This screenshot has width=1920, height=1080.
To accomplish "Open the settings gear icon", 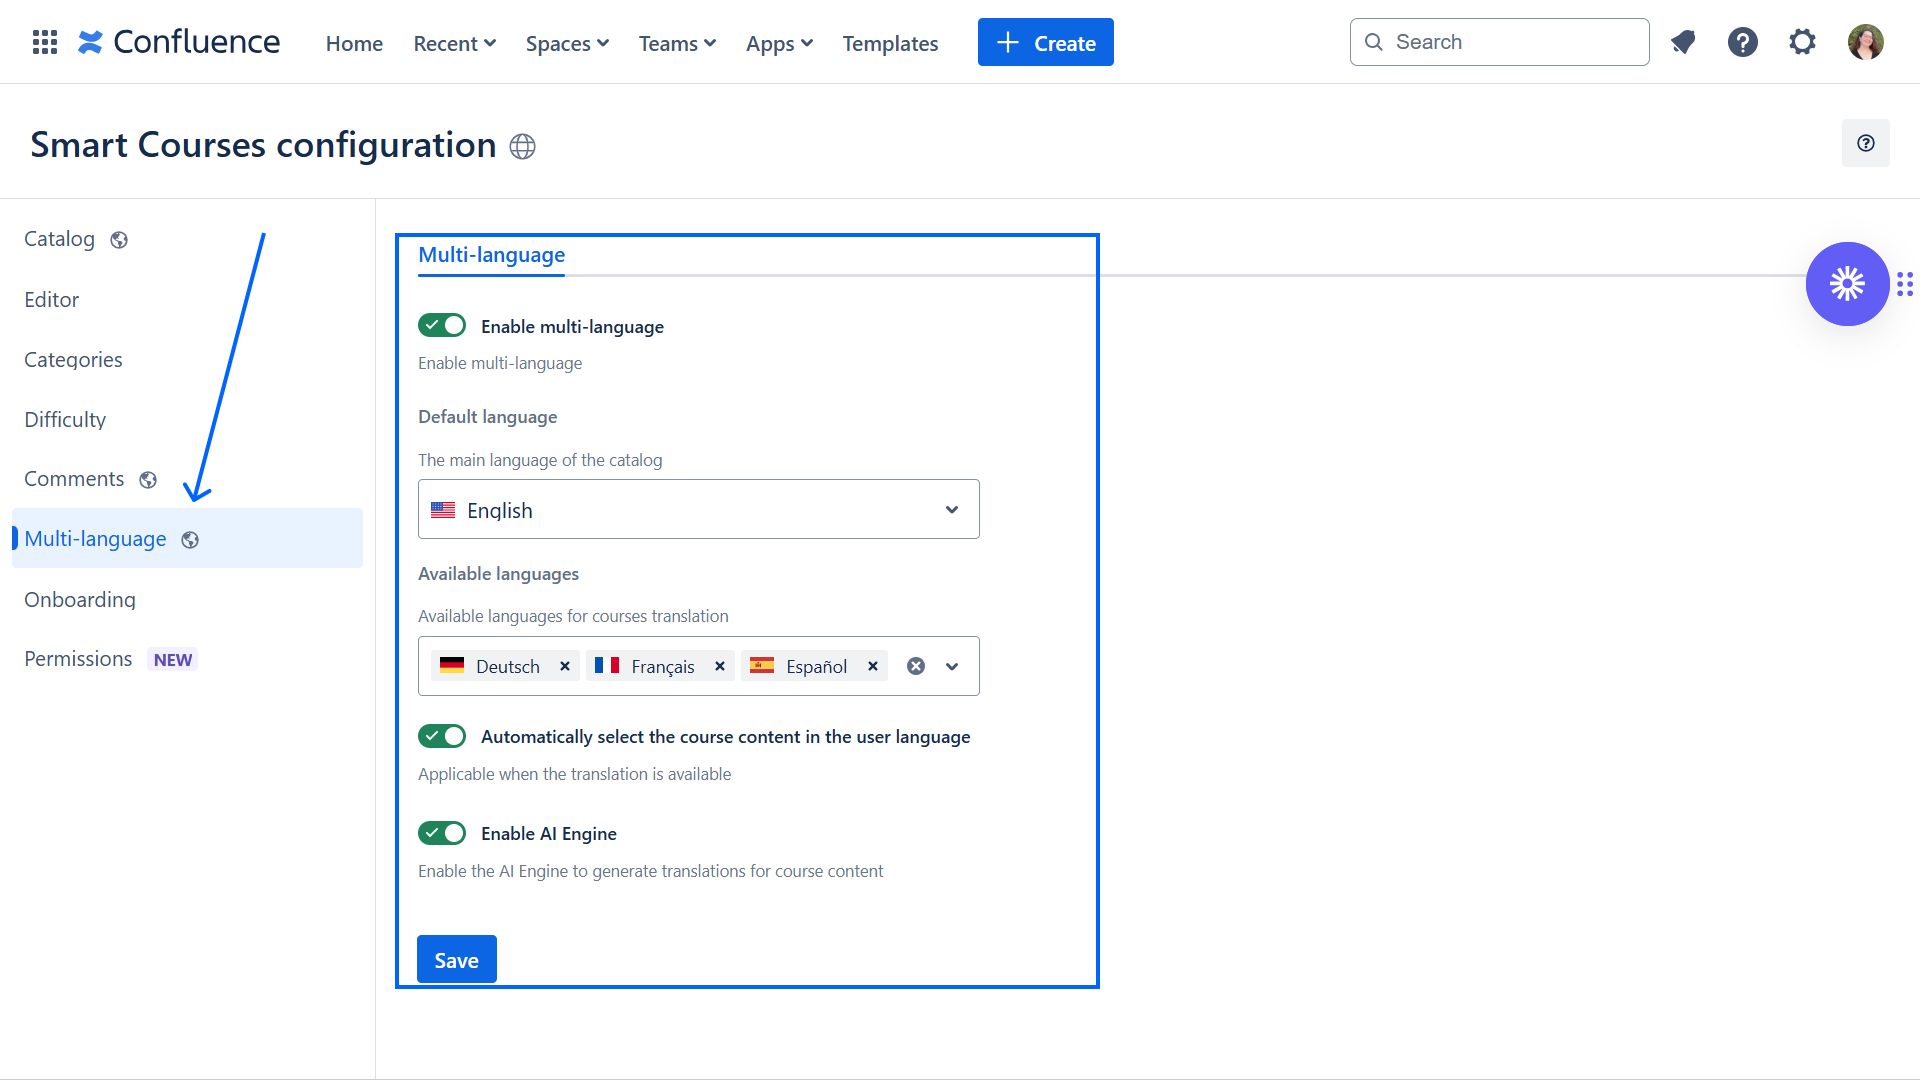I will pyautogui.click(x=1802, y=42).
